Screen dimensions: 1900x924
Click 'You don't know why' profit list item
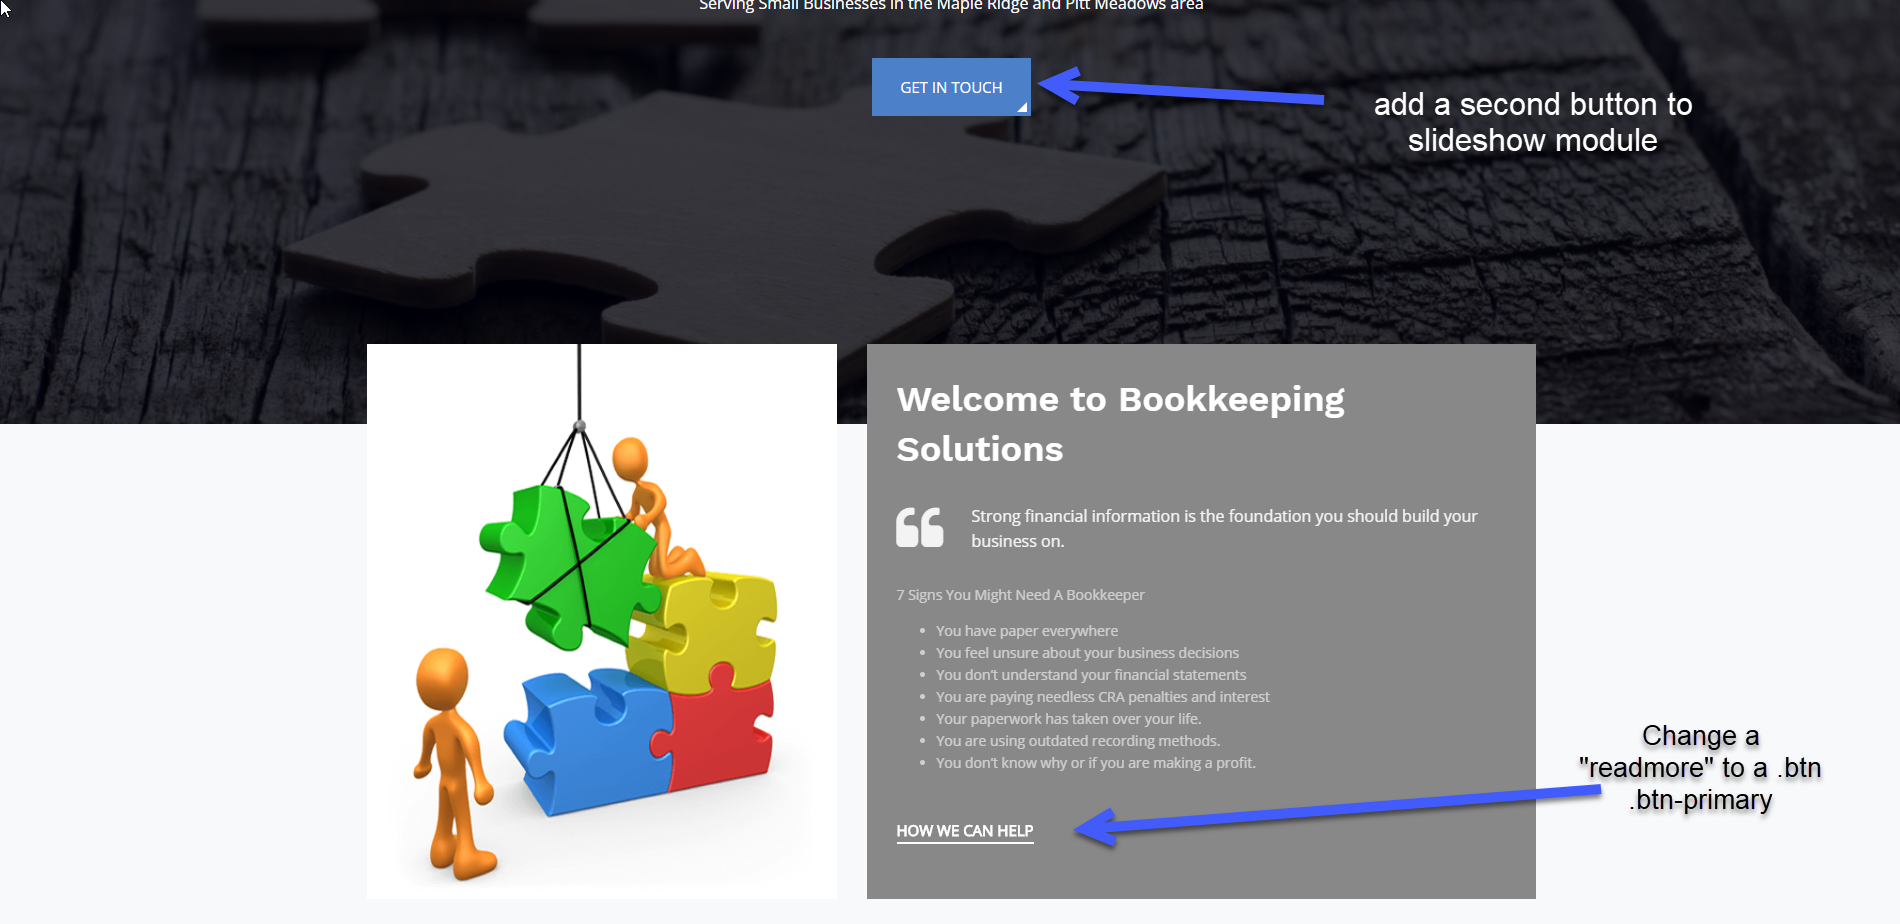(1095, 763)
